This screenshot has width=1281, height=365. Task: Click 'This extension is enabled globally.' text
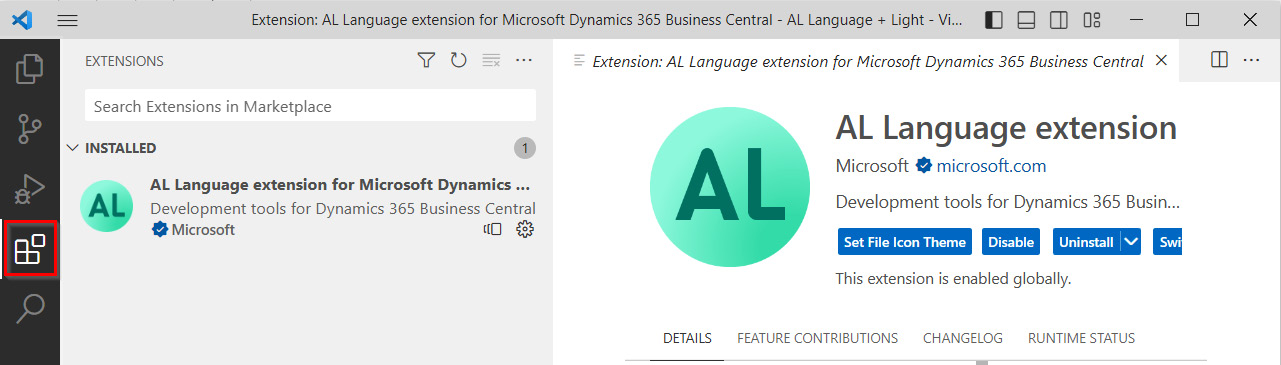[x=953, y=279]
